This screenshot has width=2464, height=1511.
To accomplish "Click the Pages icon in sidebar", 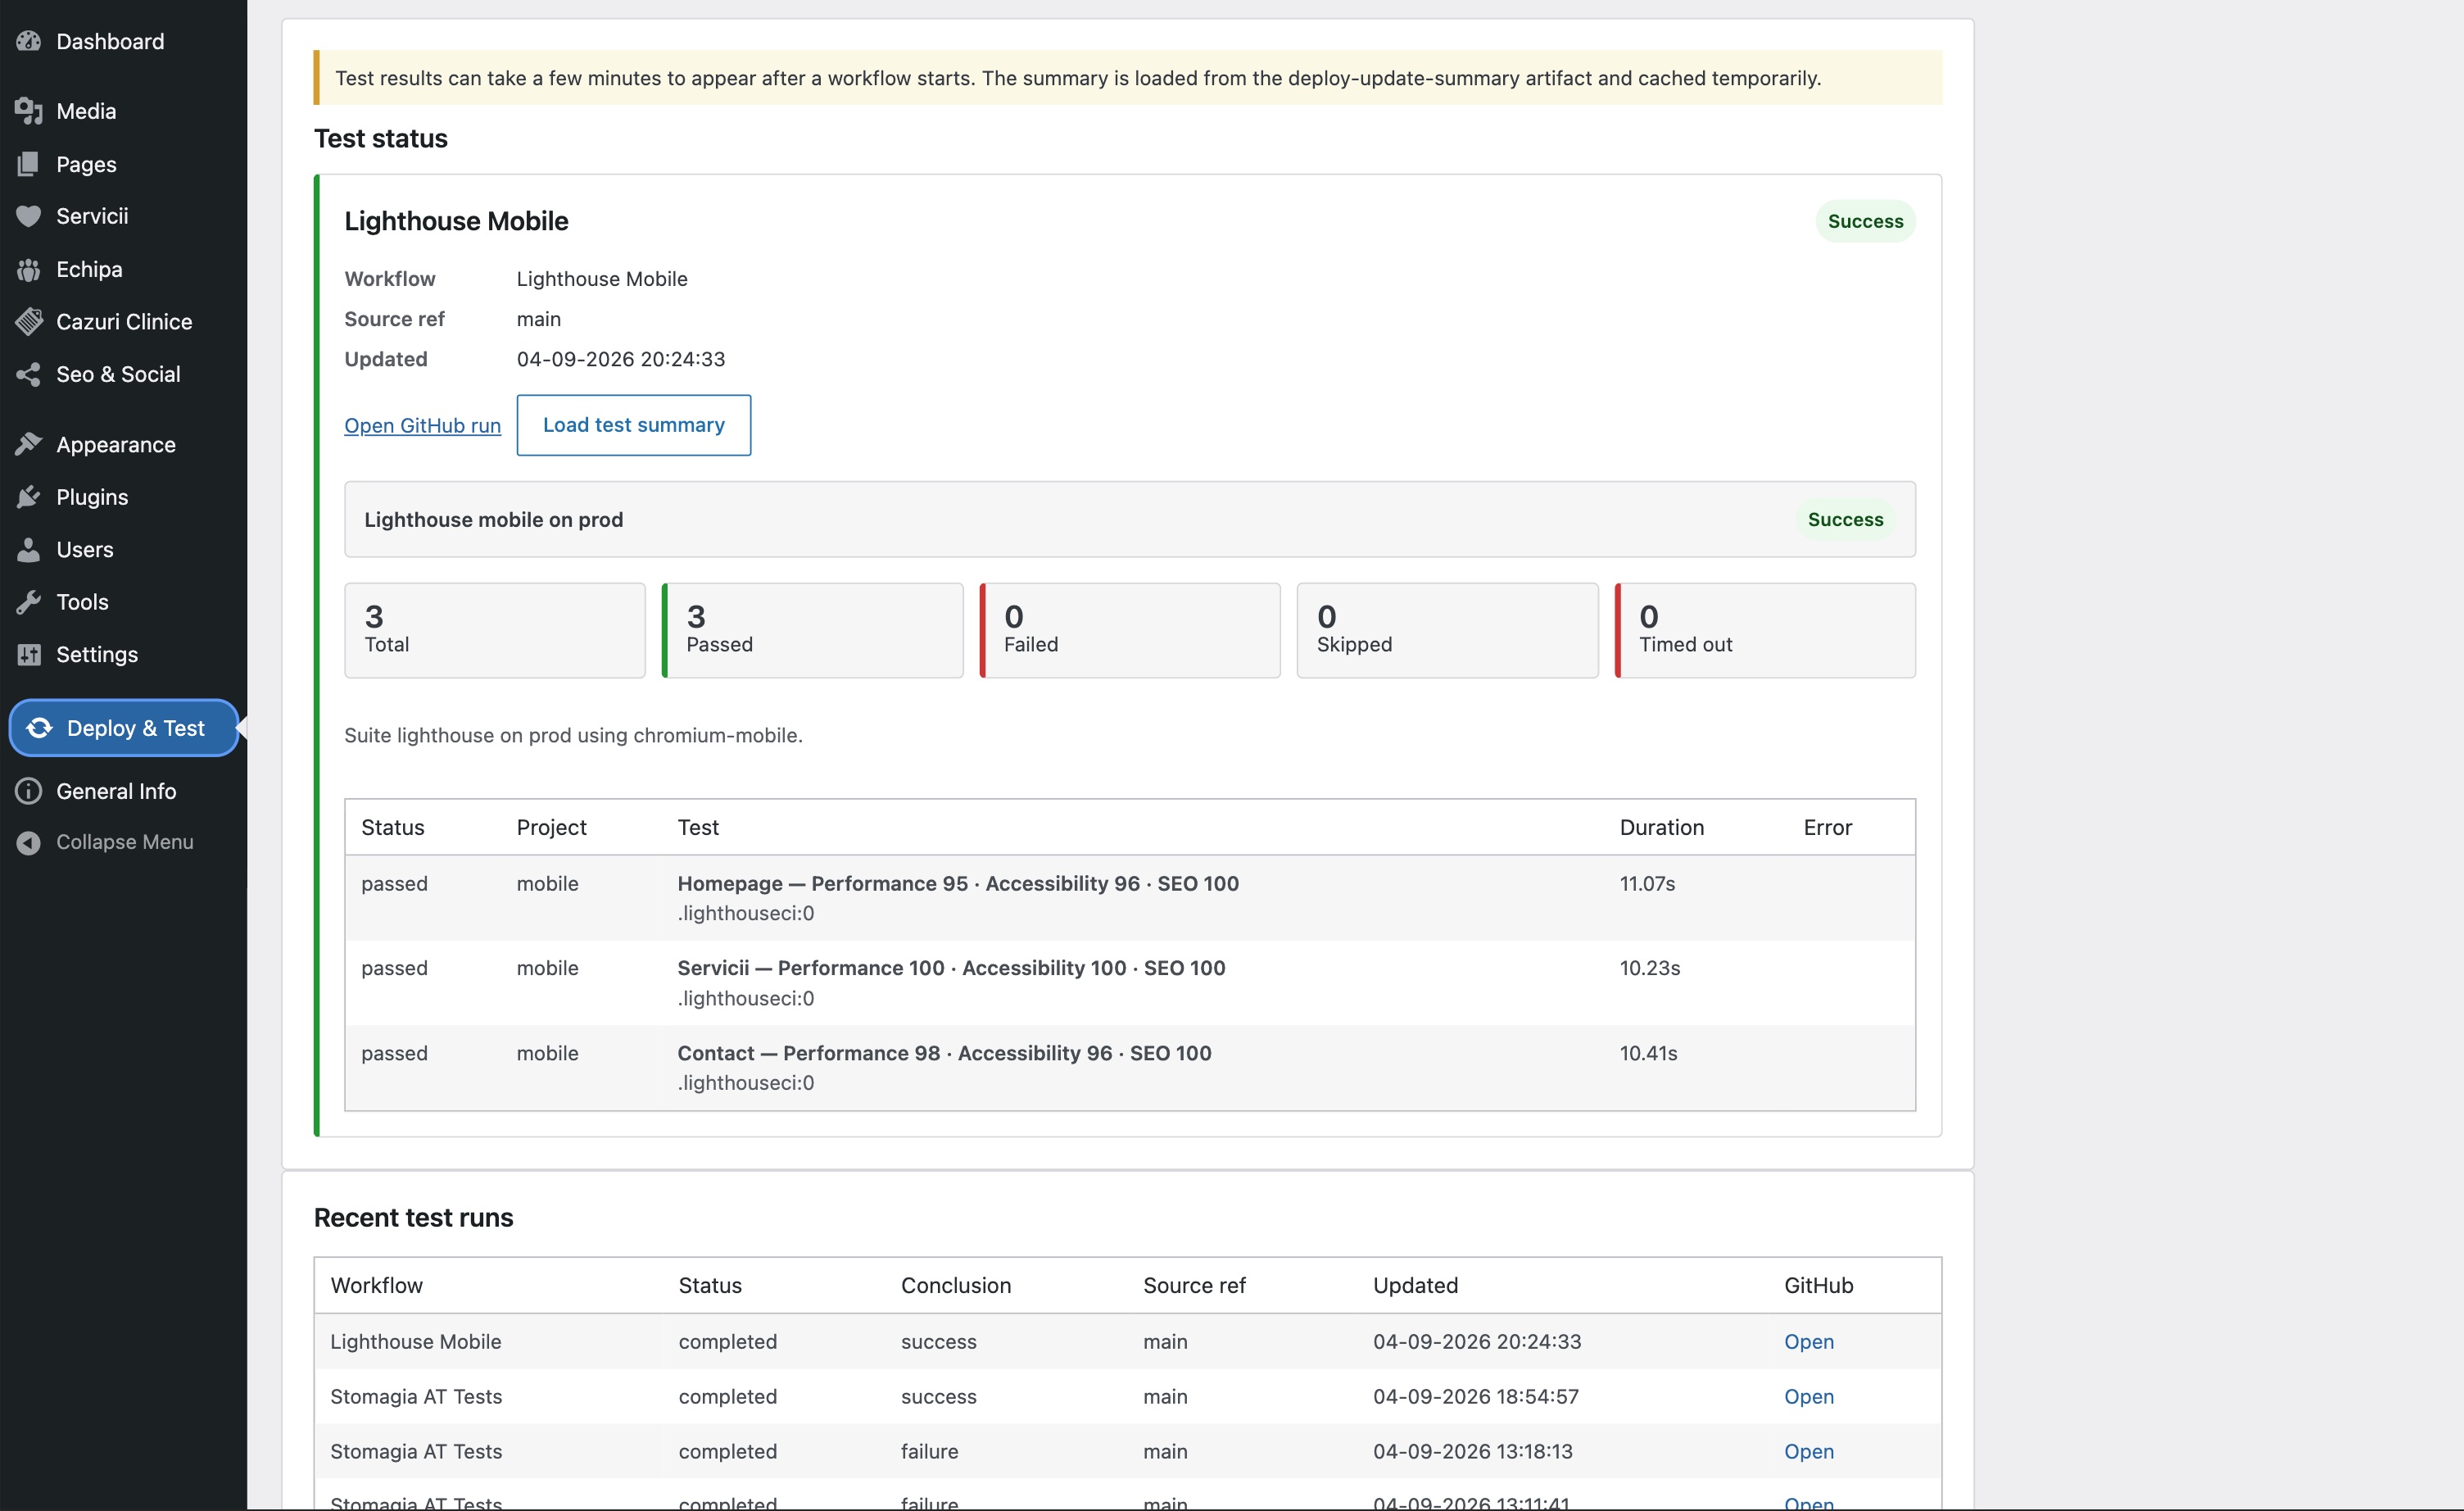I will [29, 164].
